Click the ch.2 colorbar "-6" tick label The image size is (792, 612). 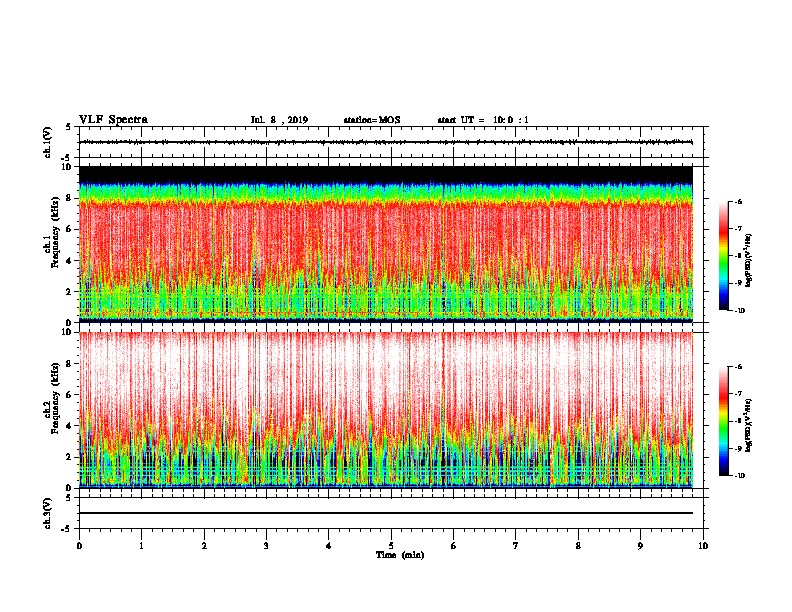(x=739, y=367)
